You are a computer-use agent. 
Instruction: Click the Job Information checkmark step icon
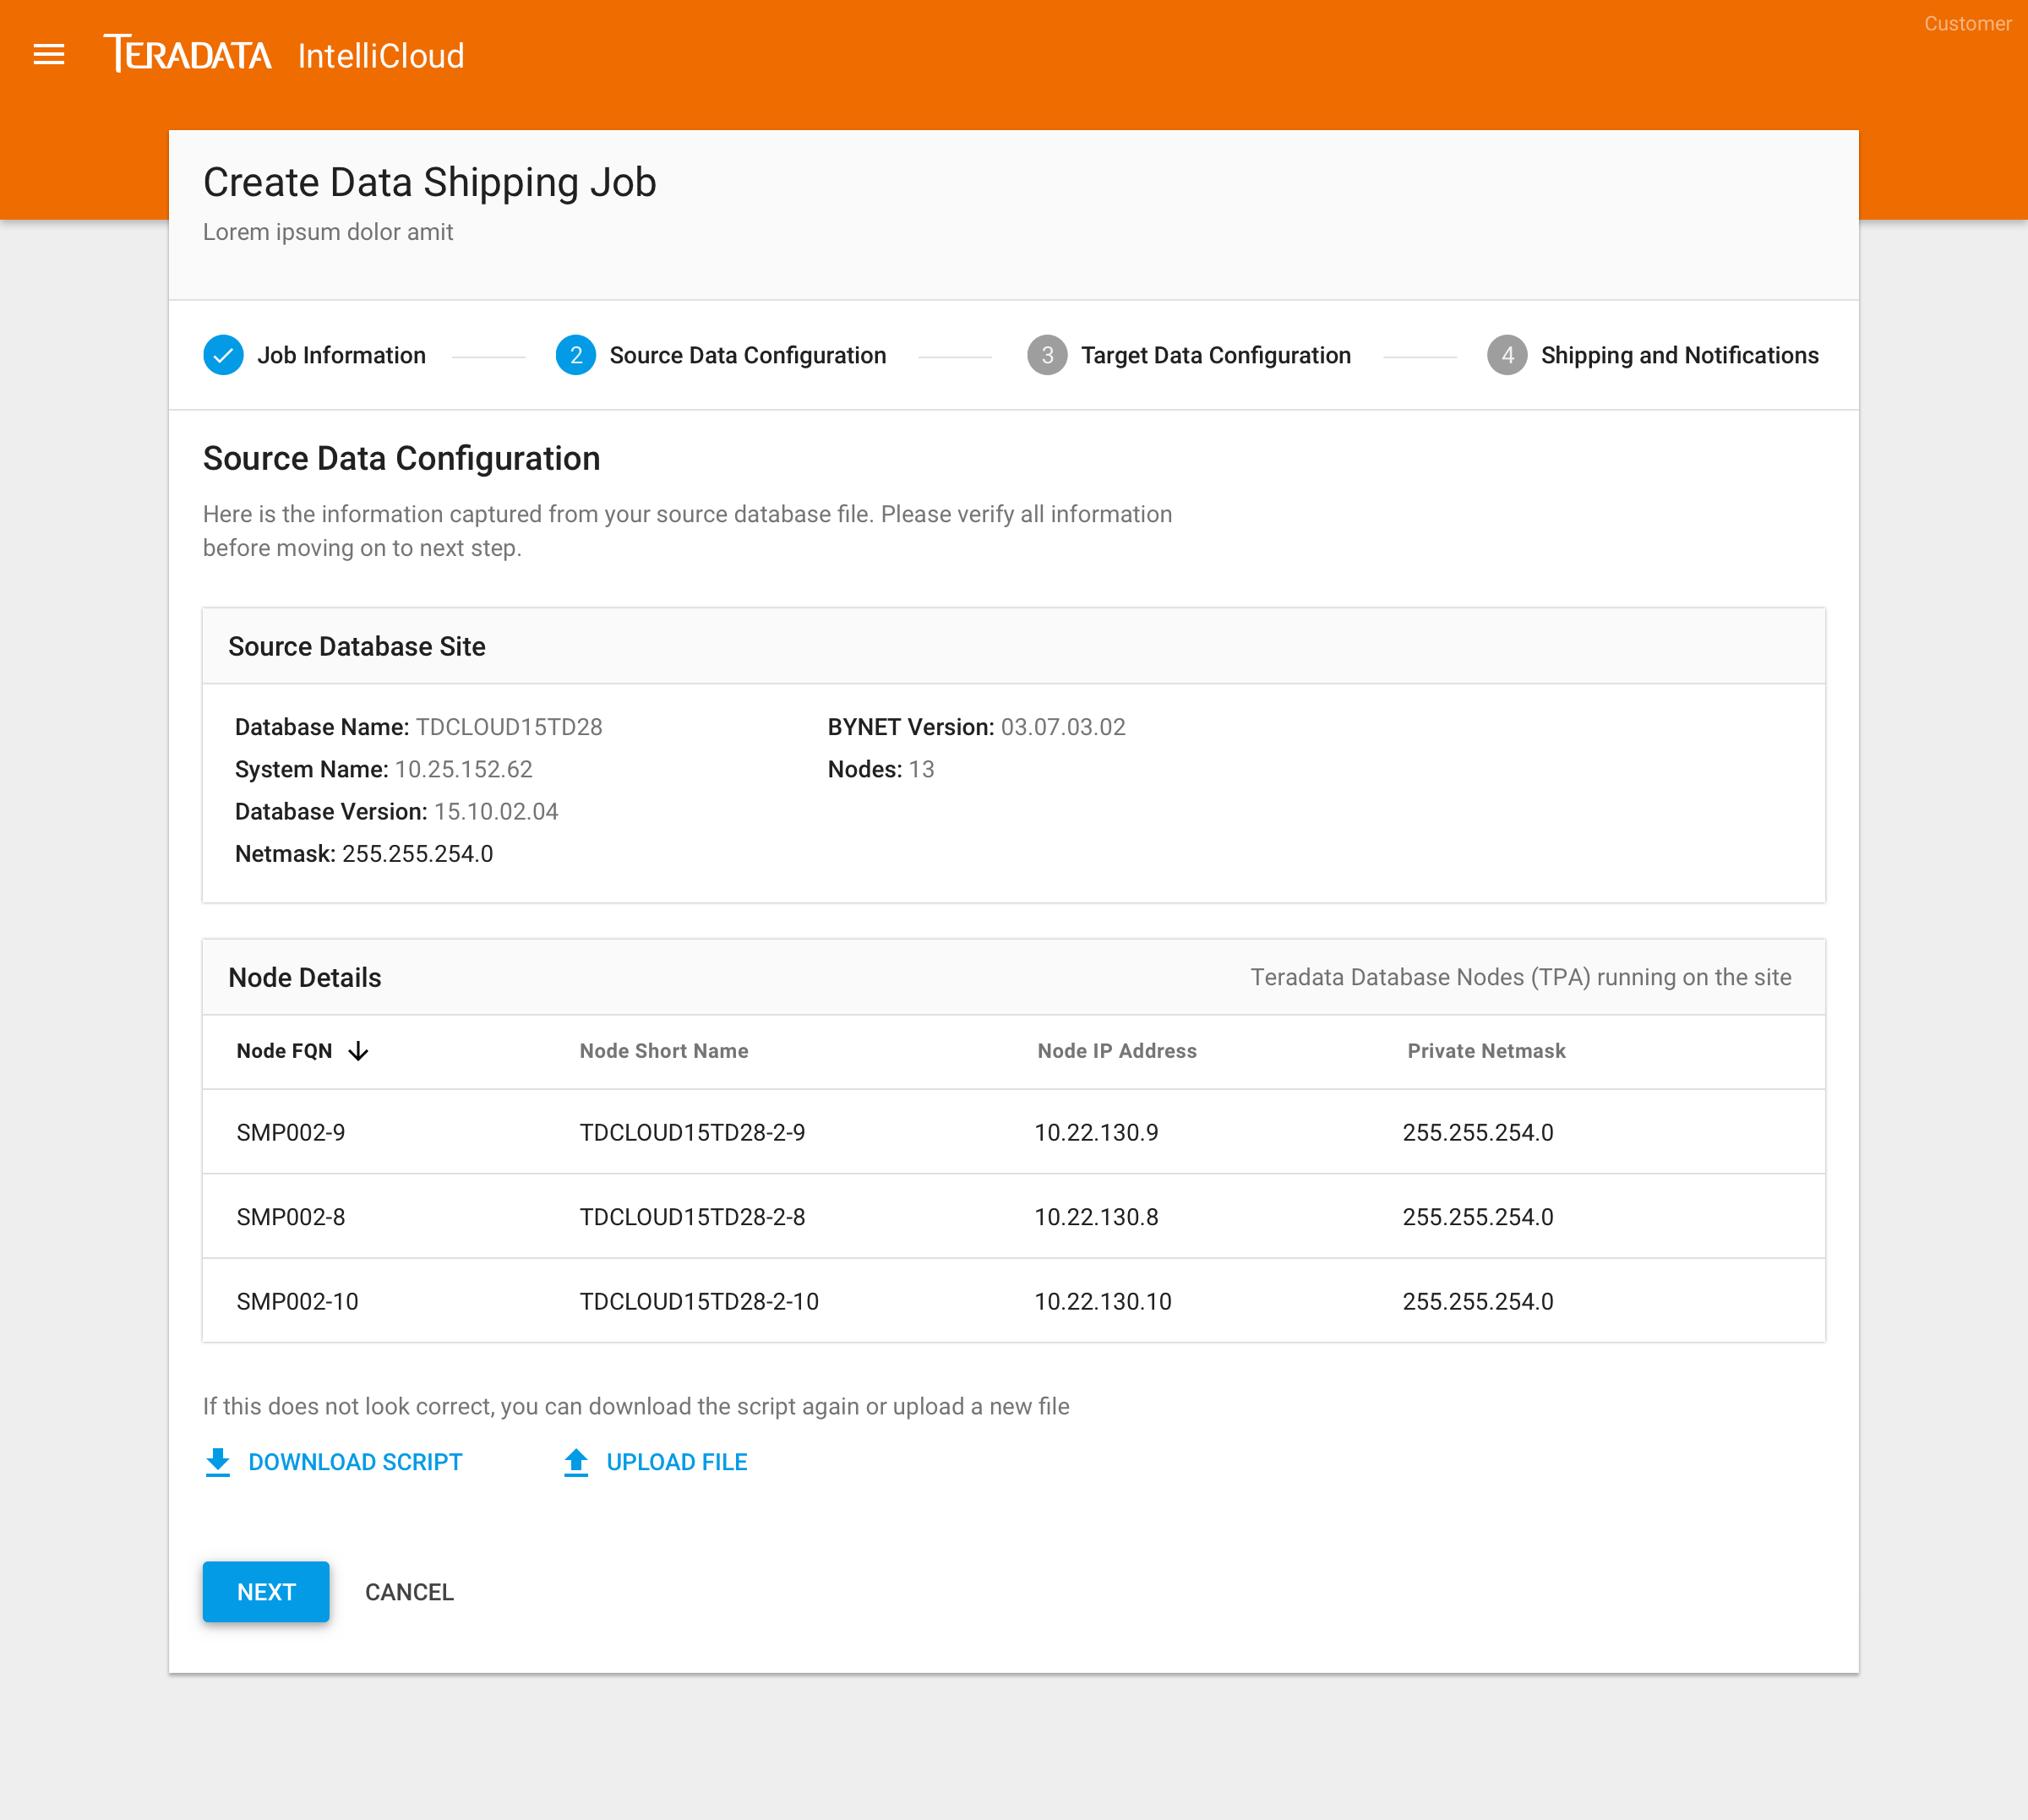click(x=223, y=355)
